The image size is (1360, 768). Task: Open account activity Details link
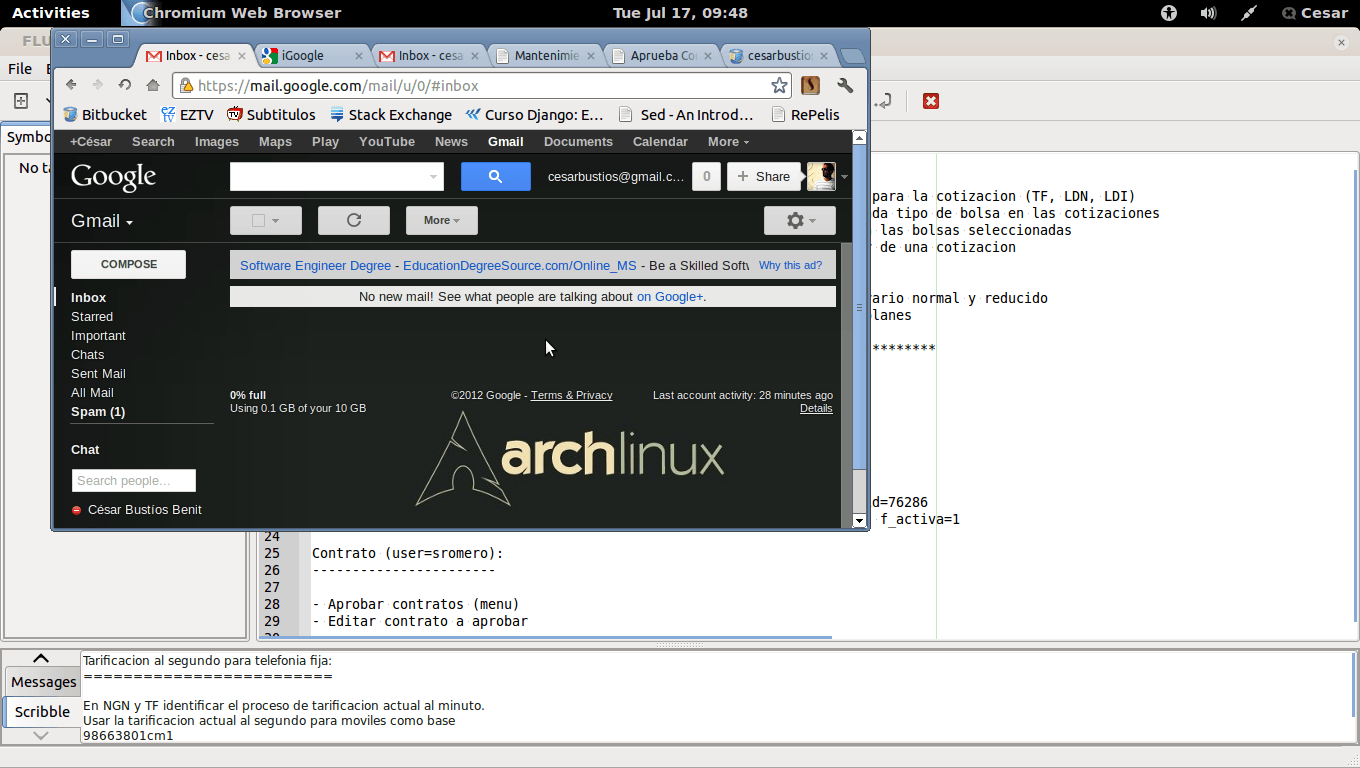(x=816, y=409)
